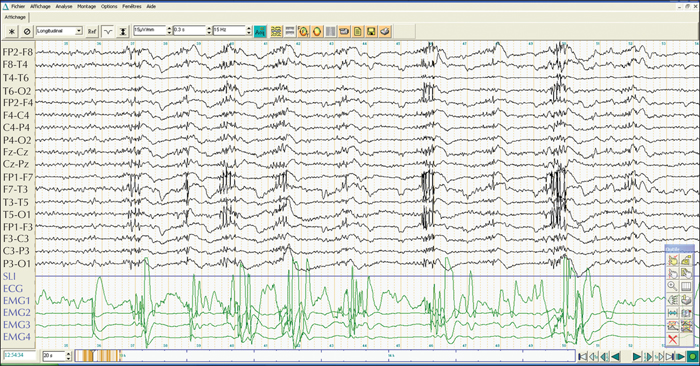The height and width of the screenshot is (366, 700).
Task: Click the rewind by step button
Action: 594,356
